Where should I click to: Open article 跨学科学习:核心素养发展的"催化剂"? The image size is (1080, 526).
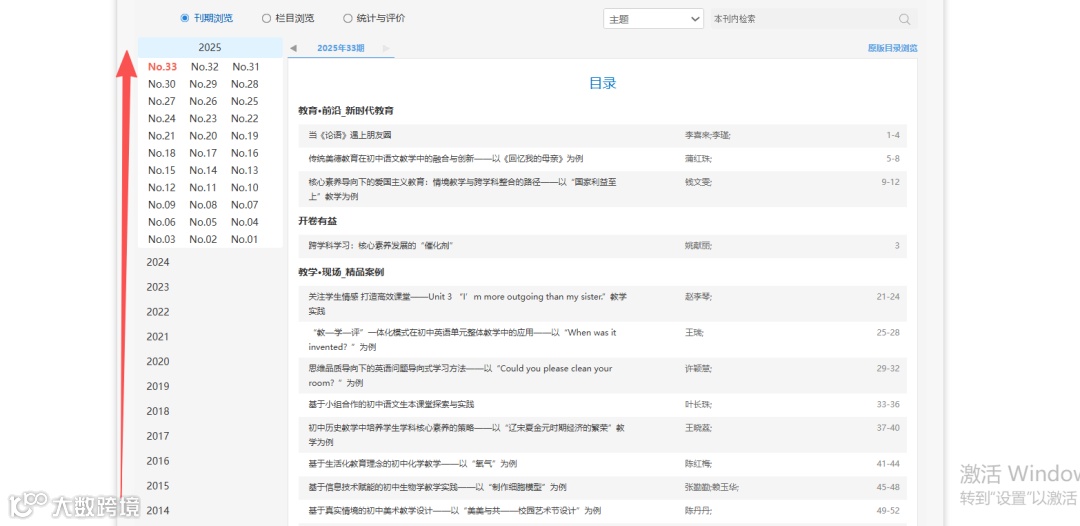[380, 246]
